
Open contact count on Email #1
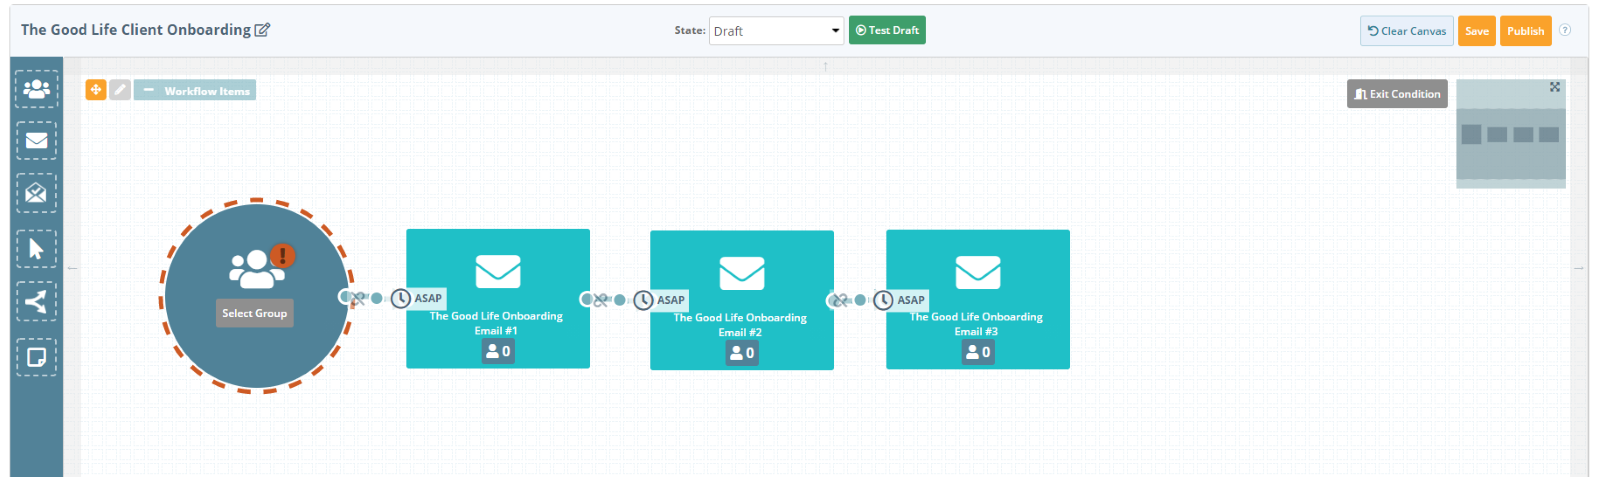(498, 351)
